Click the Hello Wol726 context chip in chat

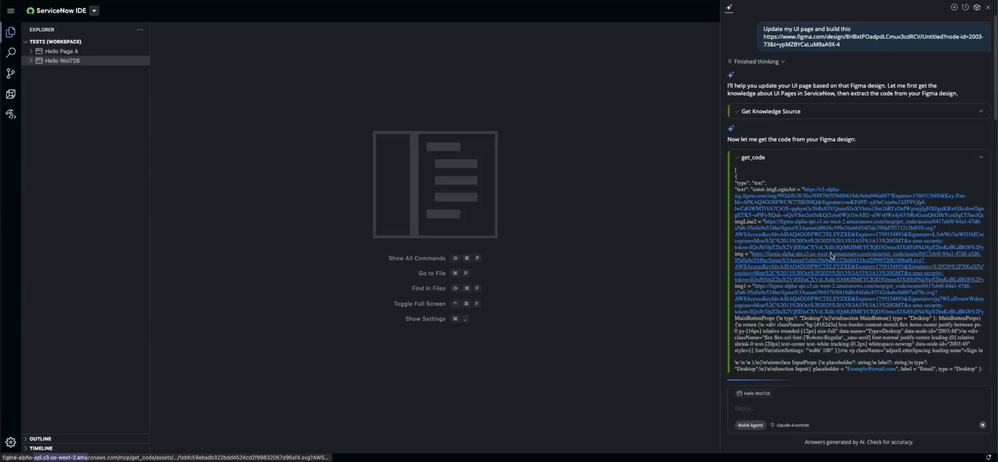coord(754,394)
